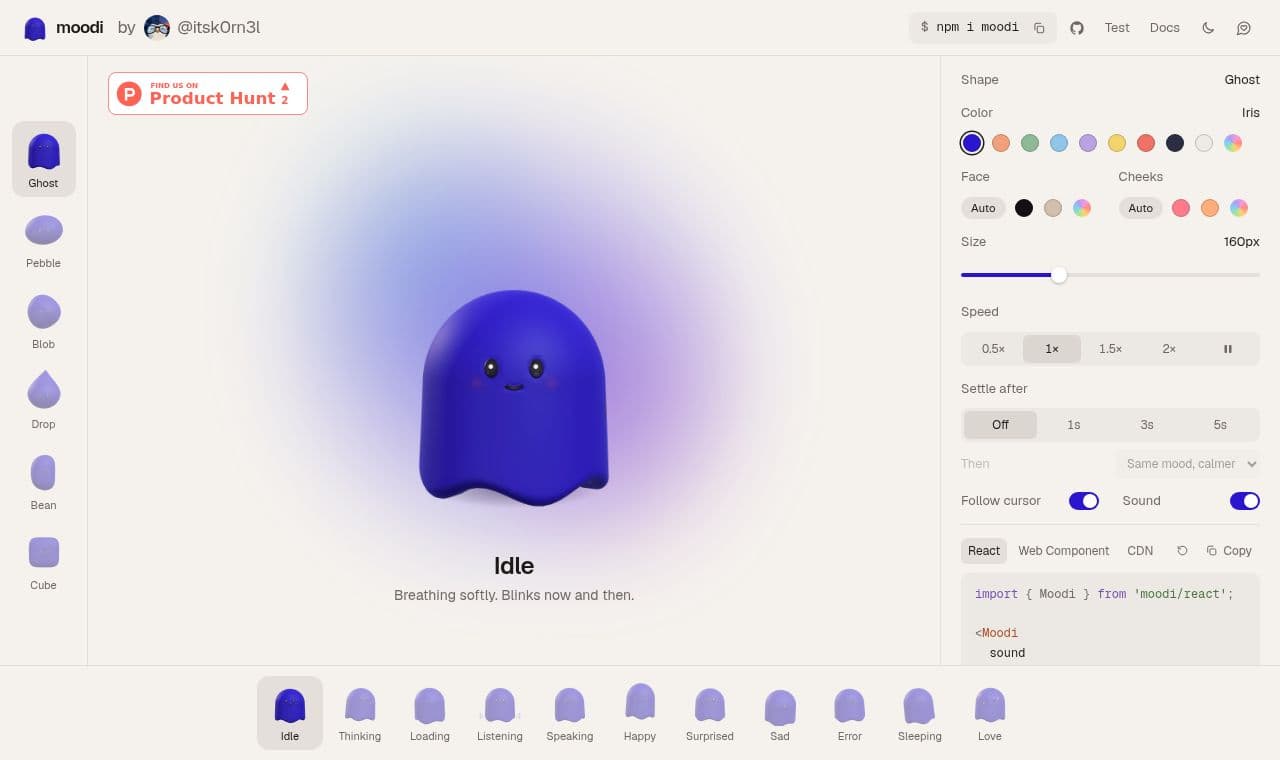Pick the Sleeping mood
Viewport: 1280px width, 760px height.
(x=920, y=713)
